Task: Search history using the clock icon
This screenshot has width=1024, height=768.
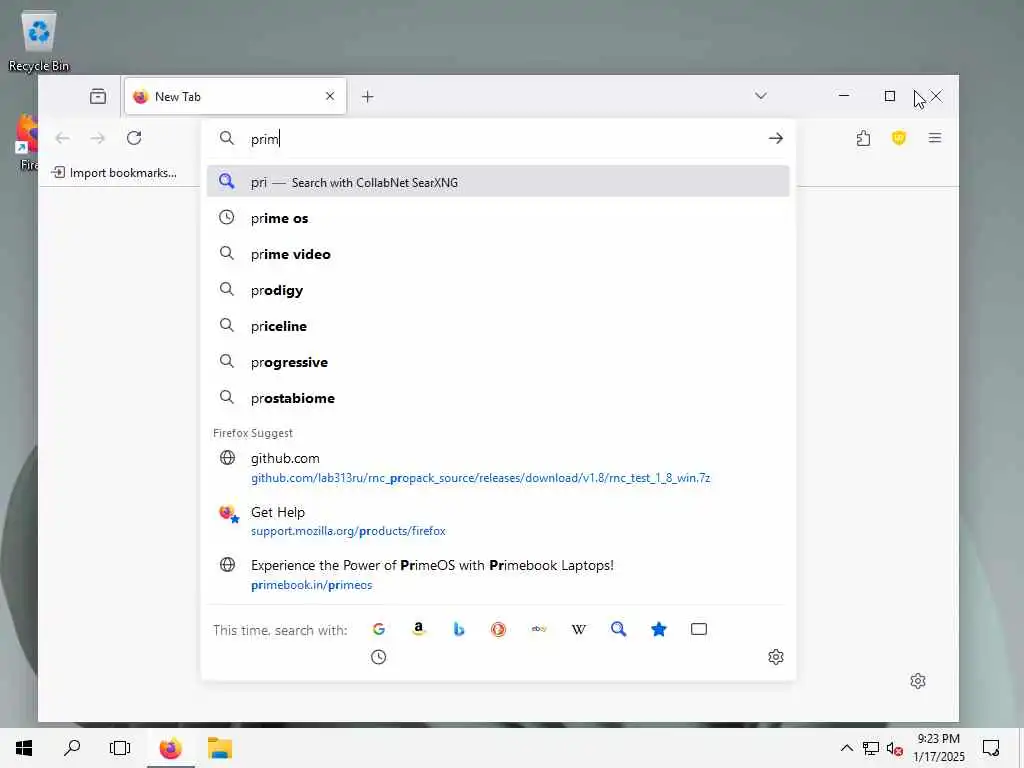Action: tap(379, 657)
